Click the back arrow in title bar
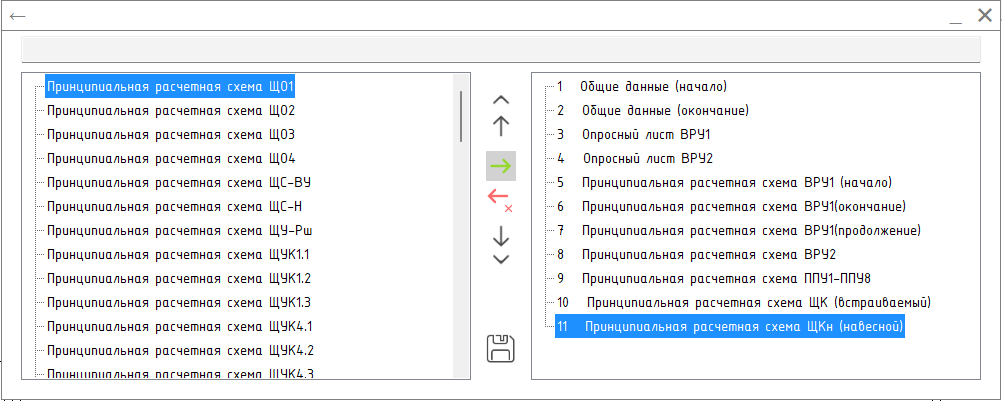 tap(17, 16)
